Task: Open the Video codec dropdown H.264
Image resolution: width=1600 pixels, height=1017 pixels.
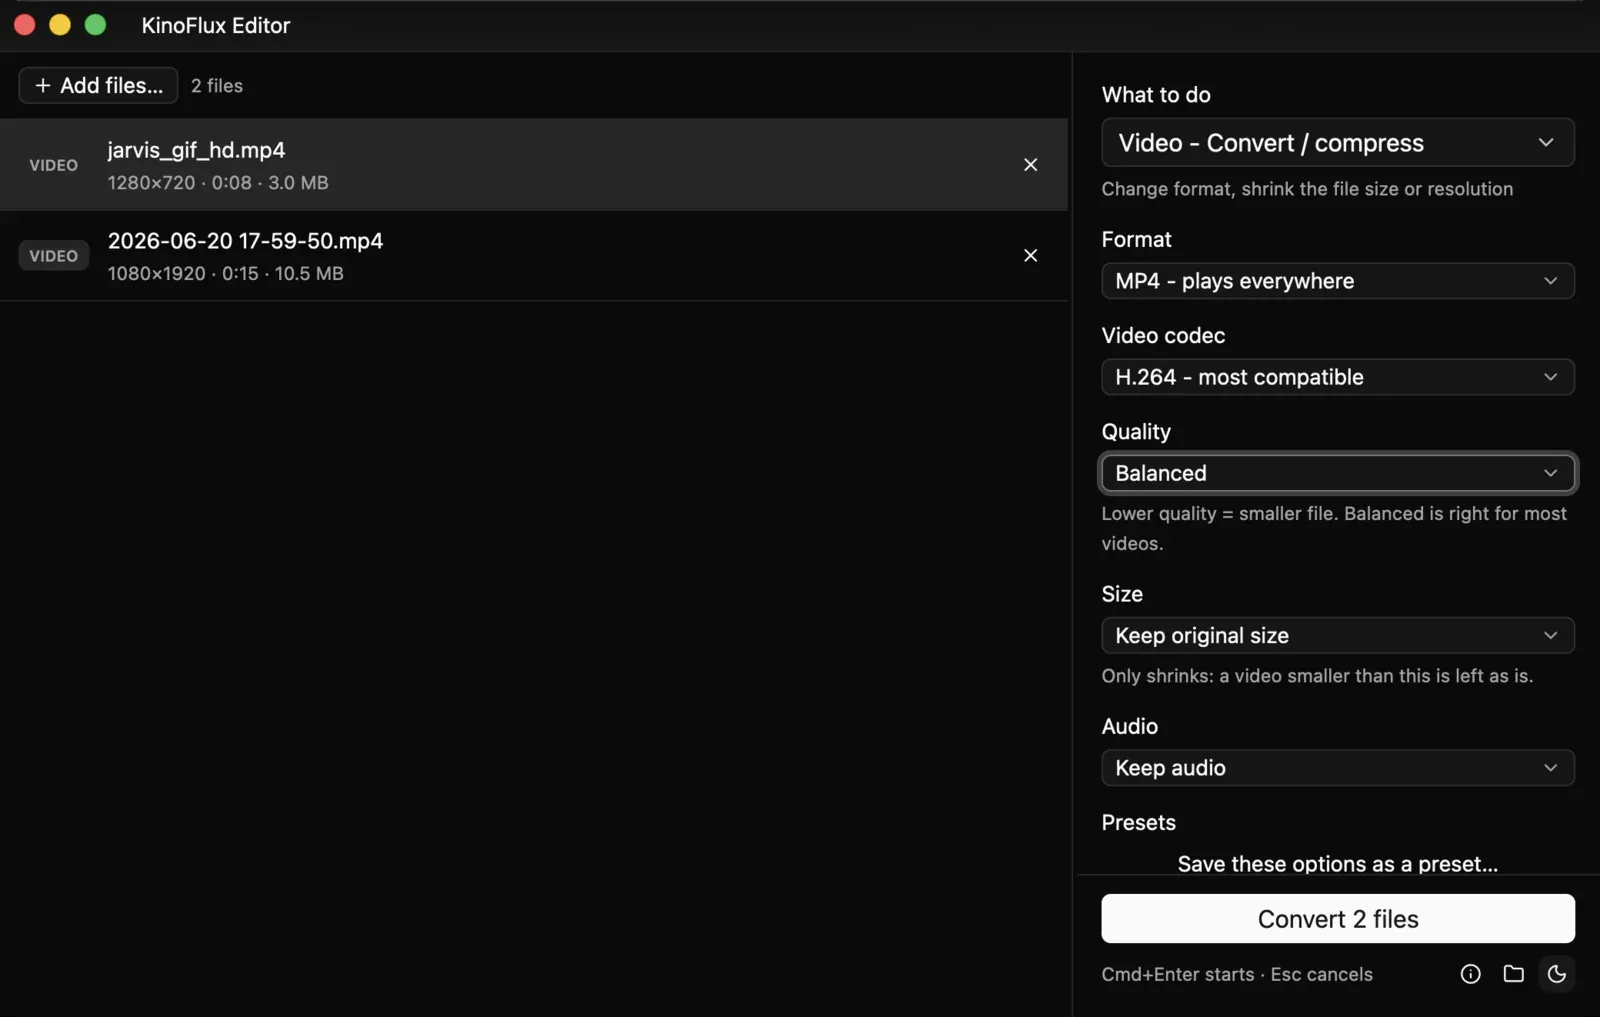Action: 1338,377
